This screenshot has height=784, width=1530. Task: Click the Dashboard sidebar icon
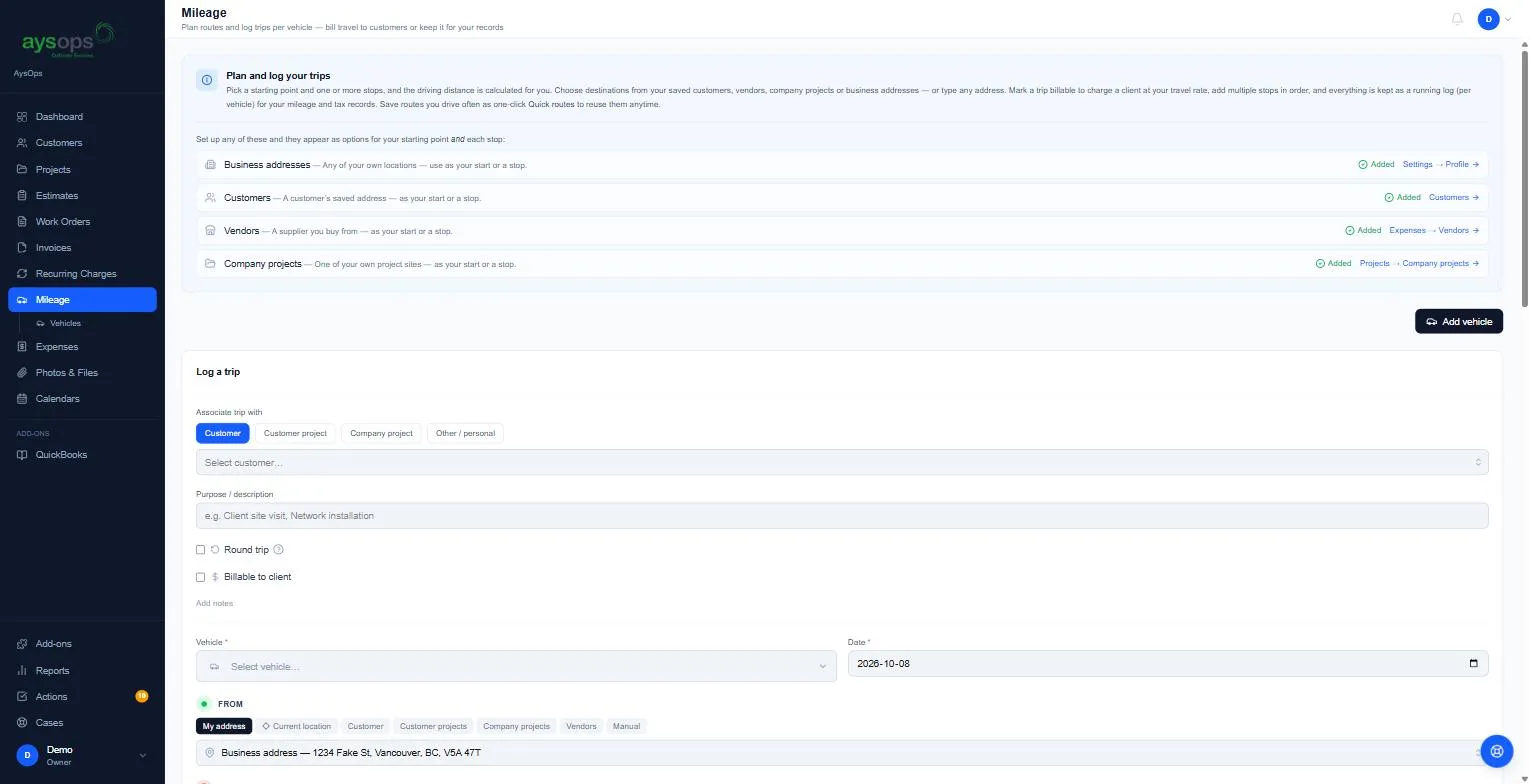pyautogui.click(x=22, y=117)
